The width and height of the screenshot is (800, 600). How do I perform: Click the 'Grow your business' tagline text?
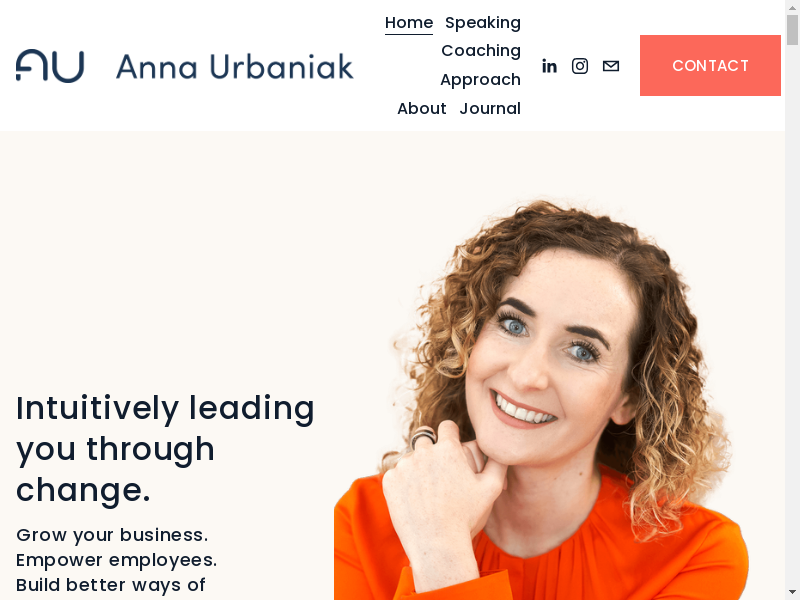pos(112,535)
